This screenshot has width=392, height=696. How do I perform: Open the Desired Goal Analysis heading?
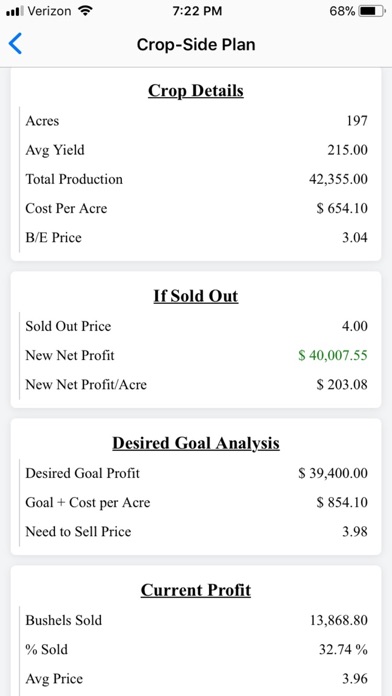click(x=196, y=443)
